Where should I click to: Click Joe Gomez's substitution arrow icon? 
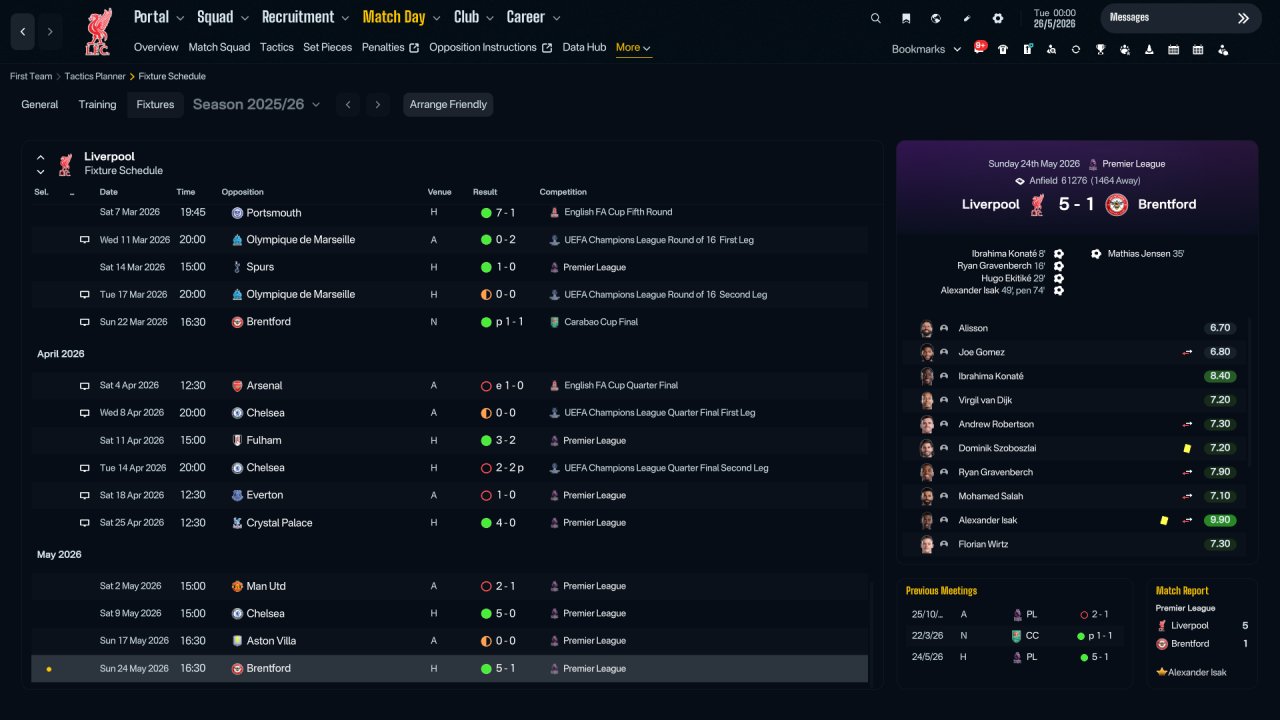[1188, 352]
